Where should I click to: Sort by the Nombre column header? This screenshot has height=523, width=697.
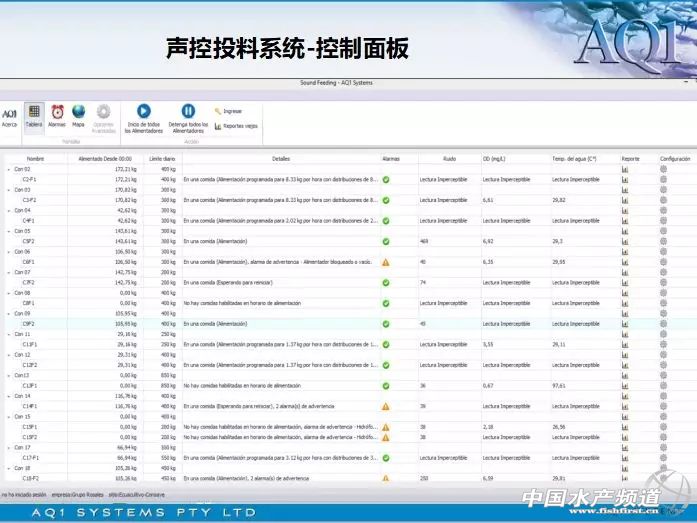[x=36, y=159]
